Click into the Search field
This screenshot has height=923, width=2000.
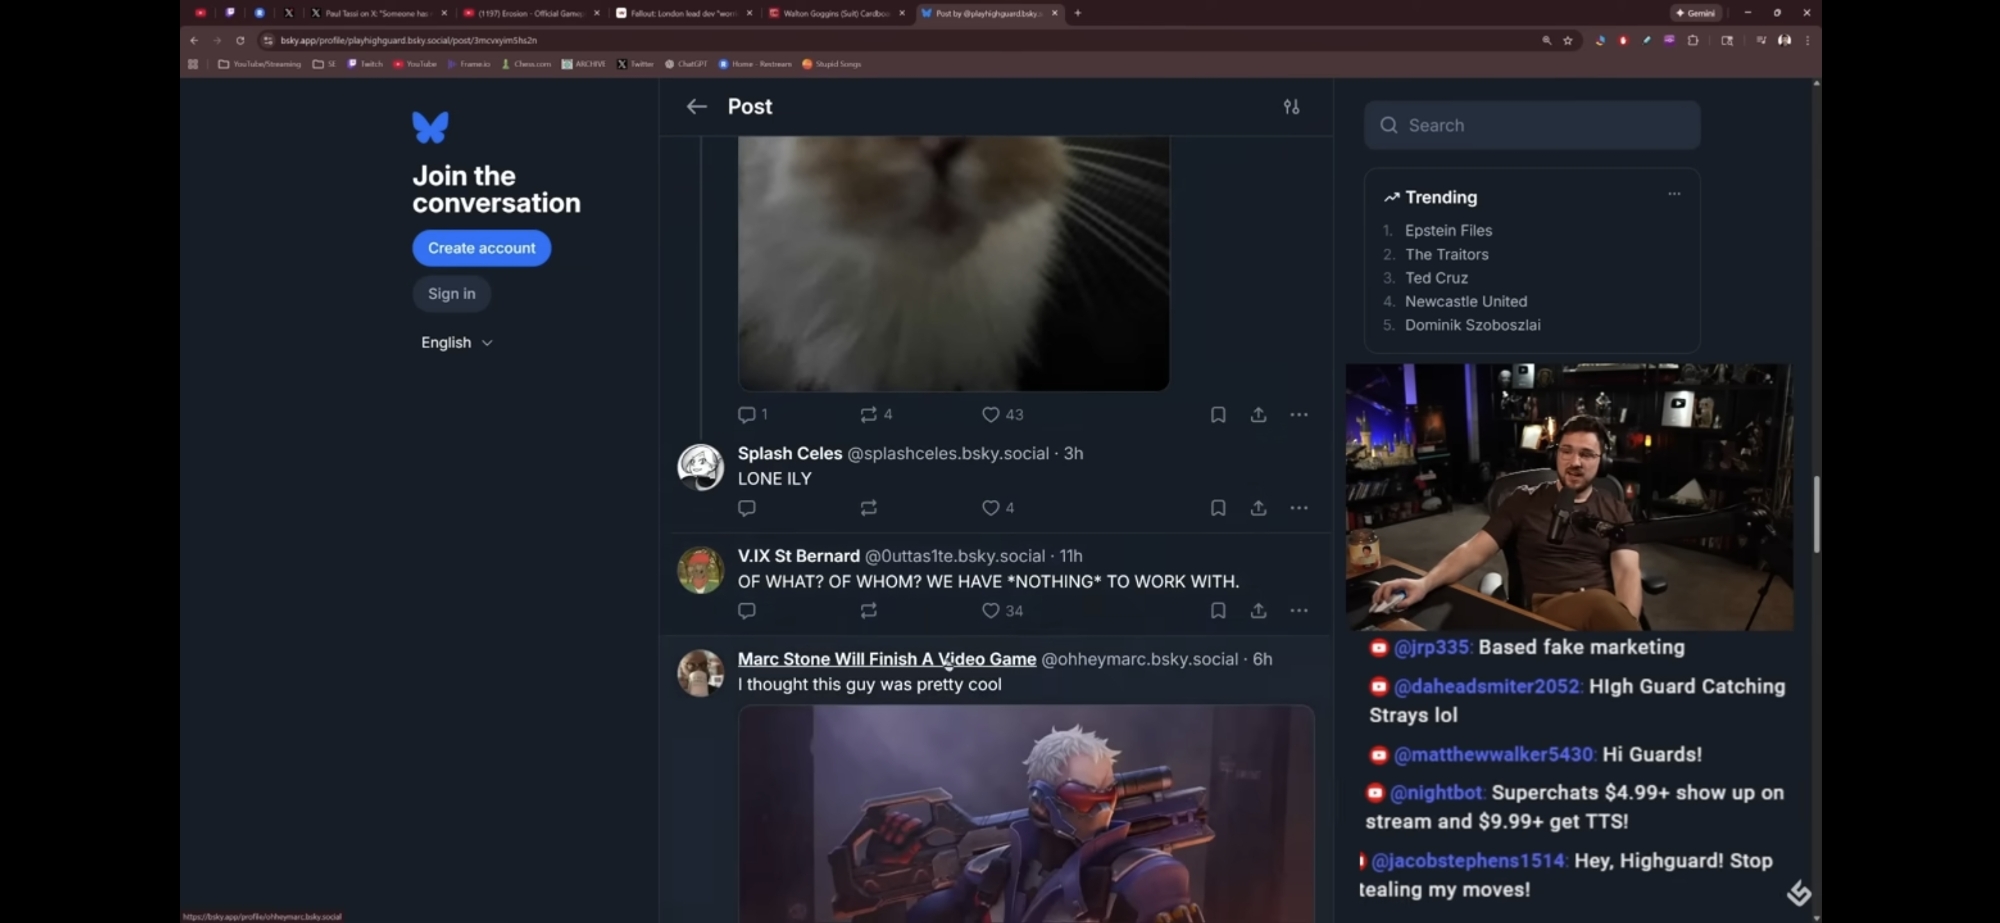1532,126
